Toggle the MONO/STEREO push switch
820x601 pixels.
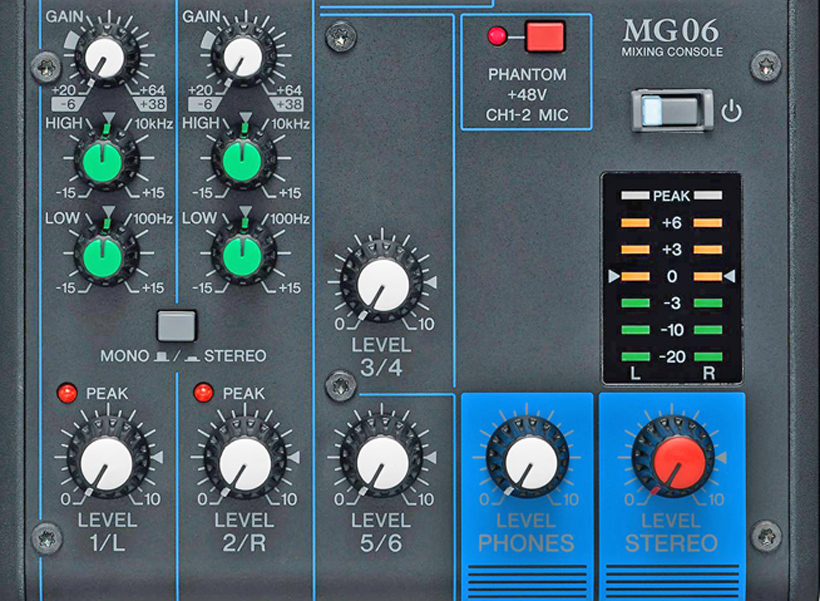click(x=177, y=325)
